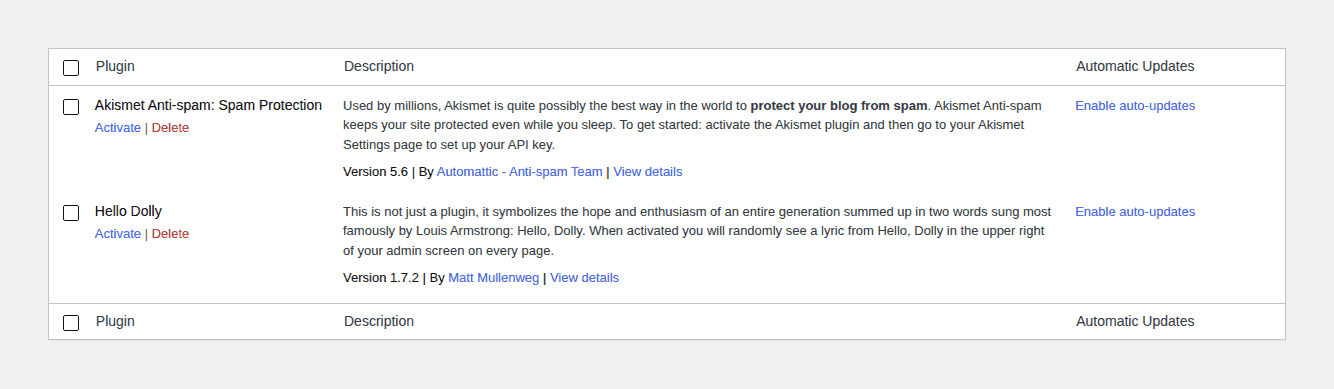Viewport: 1334px width, 389px height.
Task: Delete the Hello Dolly plugin
Action: point(170,234)
